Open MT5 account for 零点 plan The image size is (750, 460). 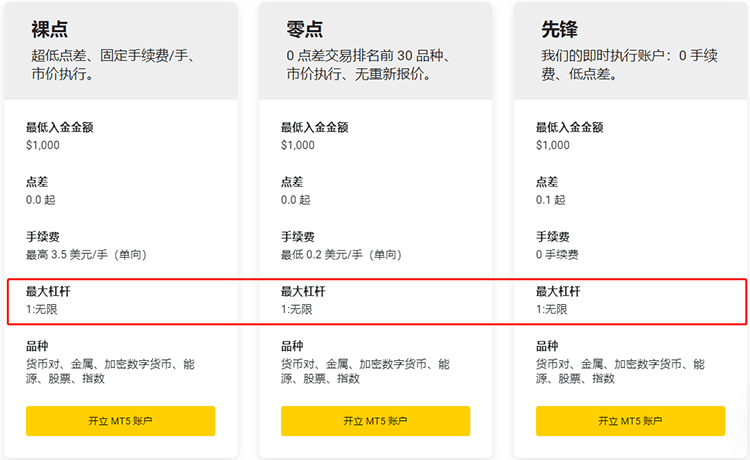[375, 421]
